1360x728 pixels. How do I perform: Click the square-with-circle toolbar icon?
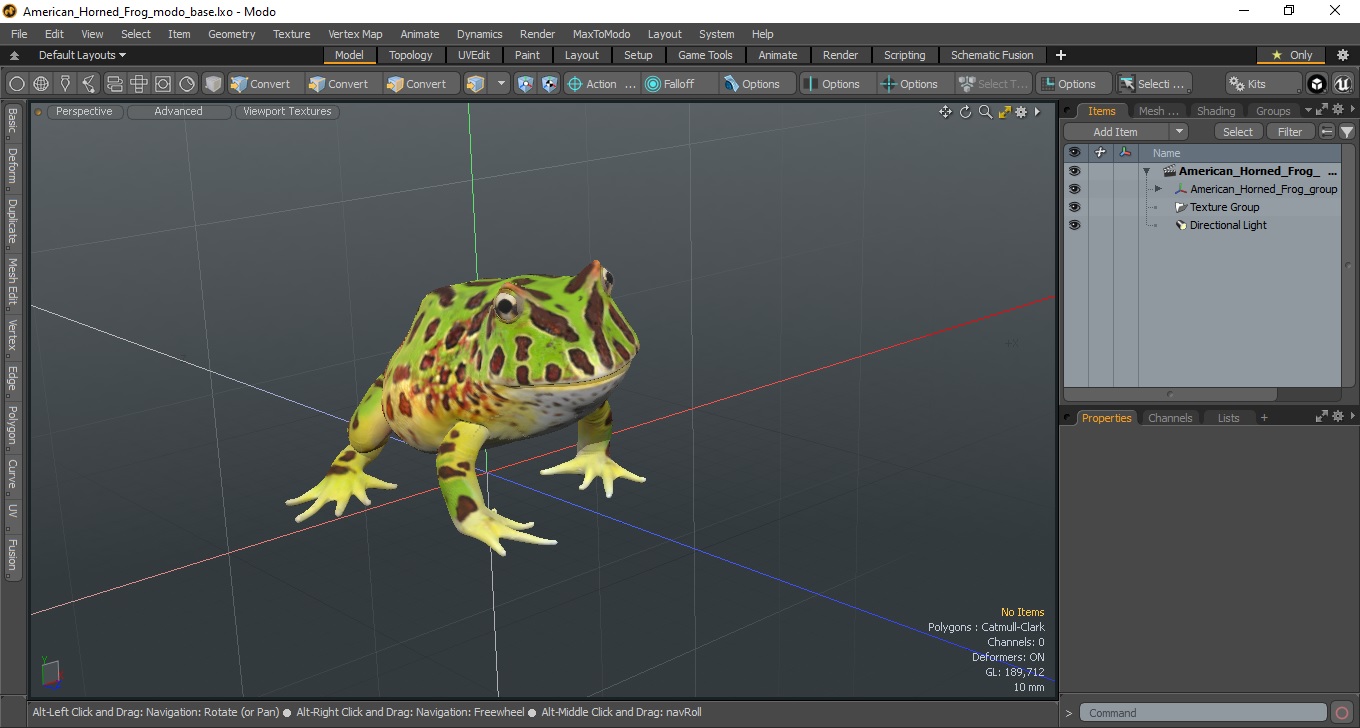(163, 84)
